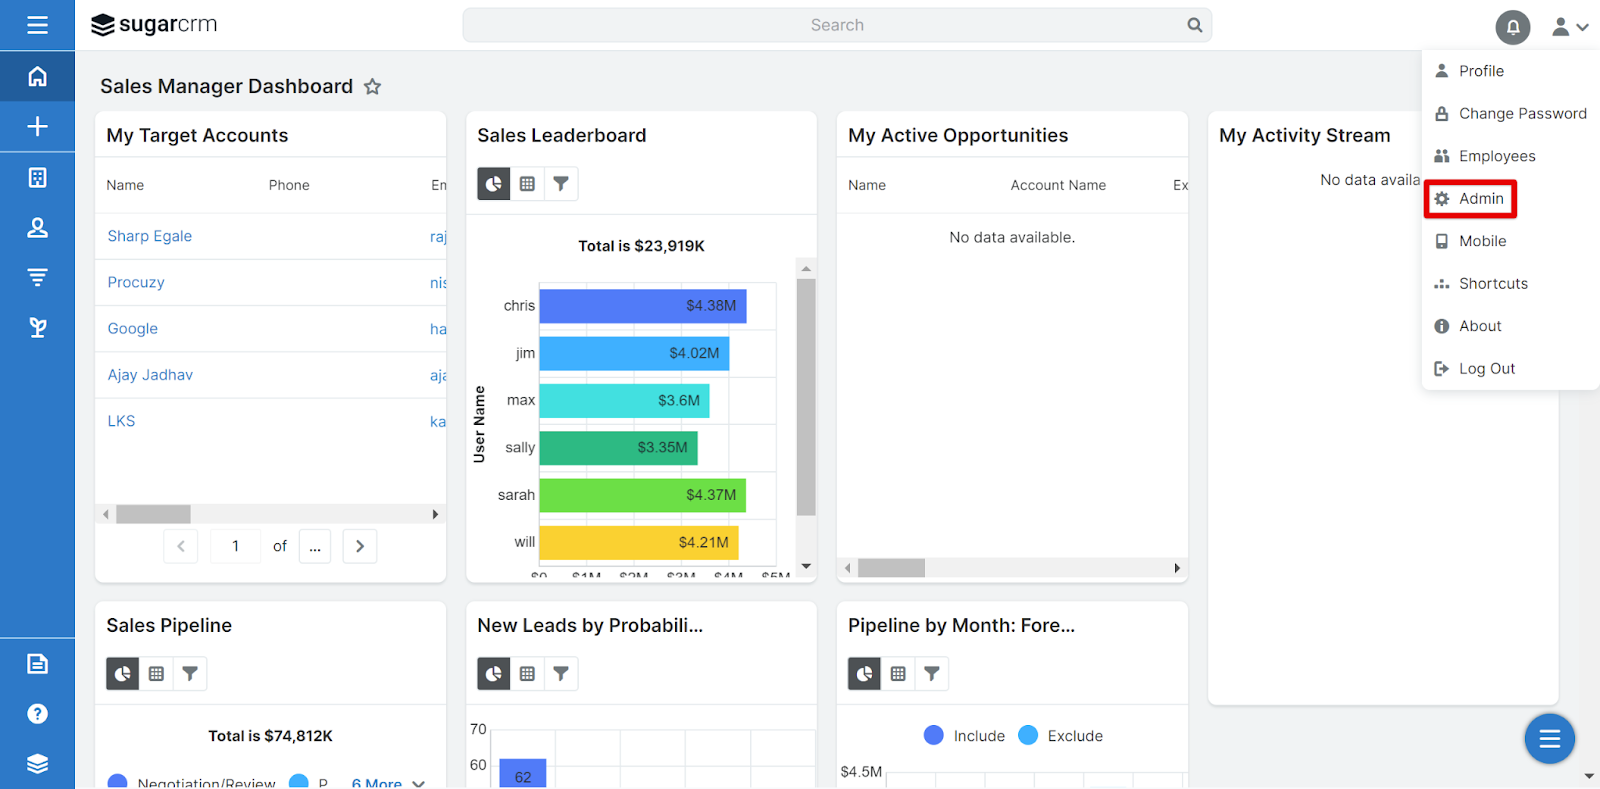Open Leads sprout icon in sidebar
The width and height of the screenshot is (1600, 789).
37,327
